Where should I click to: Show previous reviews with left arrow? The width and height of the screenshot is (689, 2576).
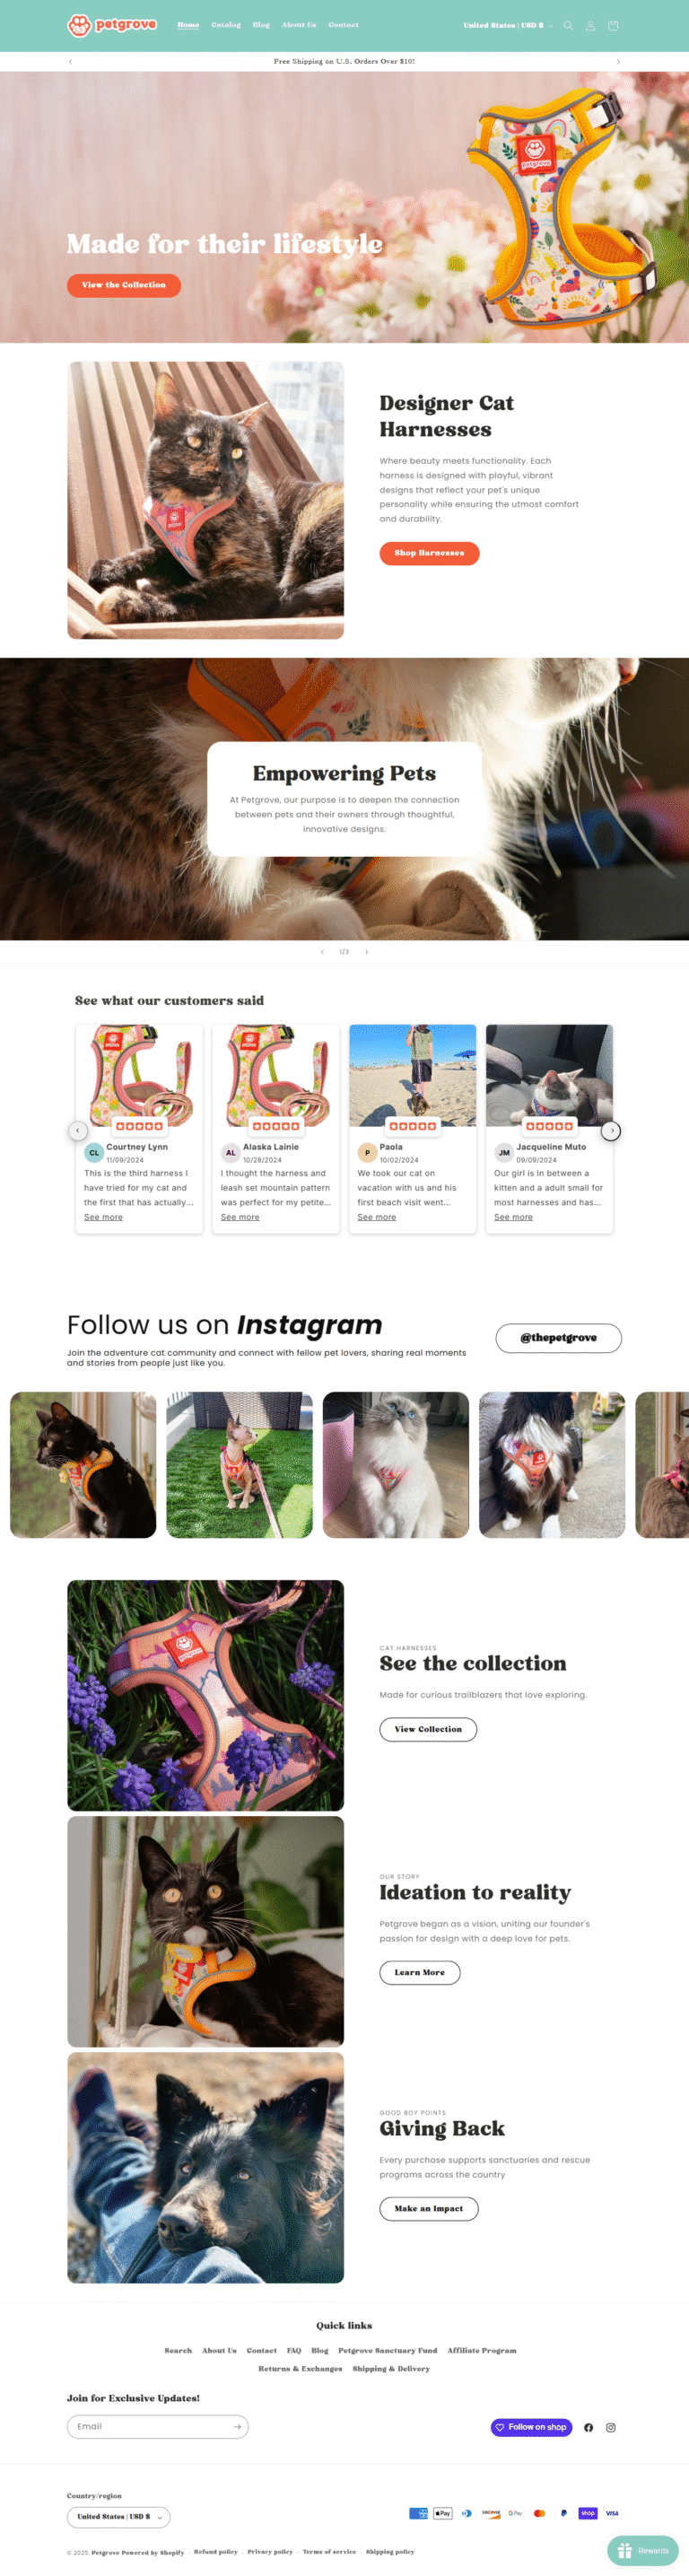point(77,1130)
